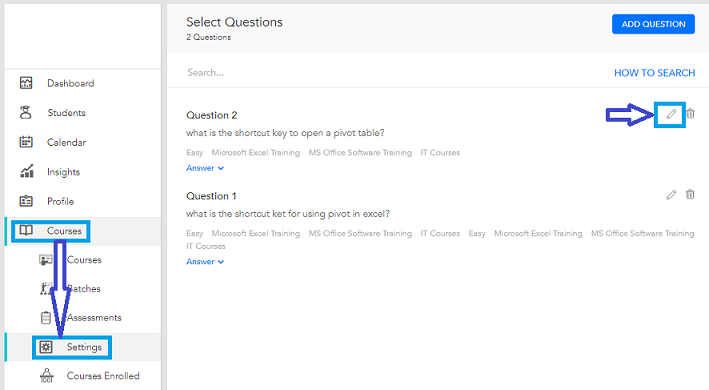Delete Question 2 using trash icon
This screenshot has width=709, height=390.
[x=690, y=113]
